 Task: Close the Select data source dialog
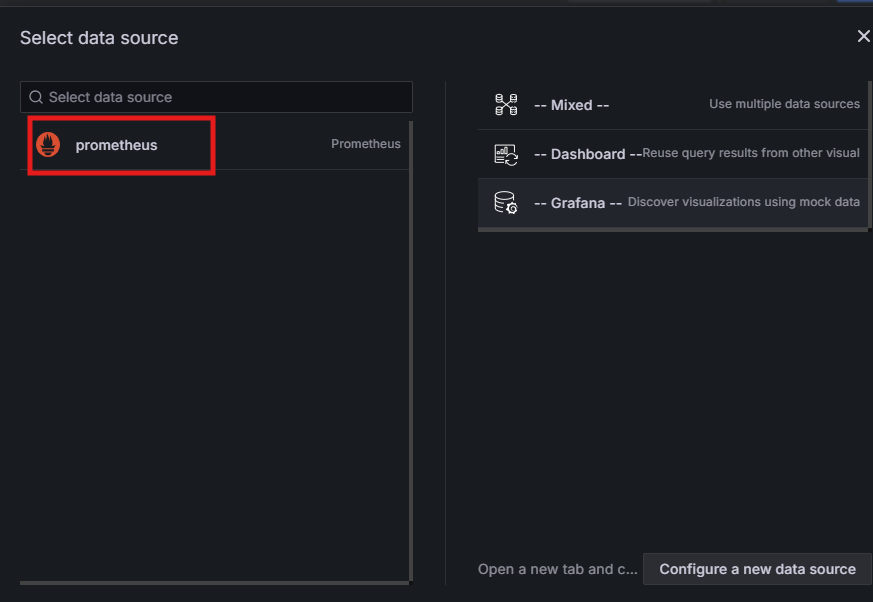[x=863, y=36]
